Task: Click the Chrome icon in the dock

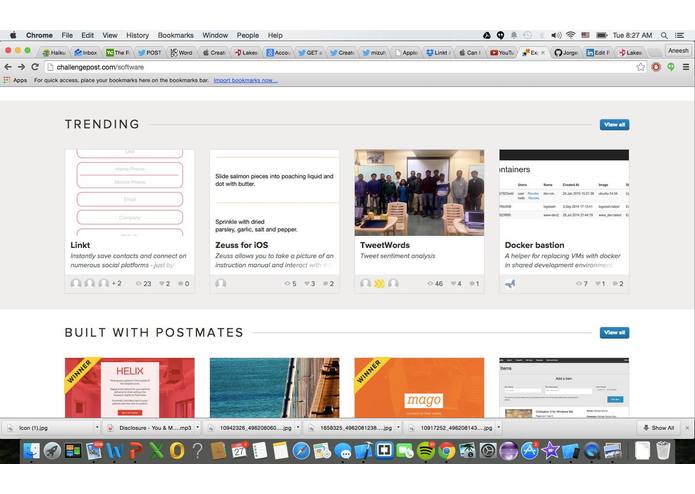Action: coord(447,451)
